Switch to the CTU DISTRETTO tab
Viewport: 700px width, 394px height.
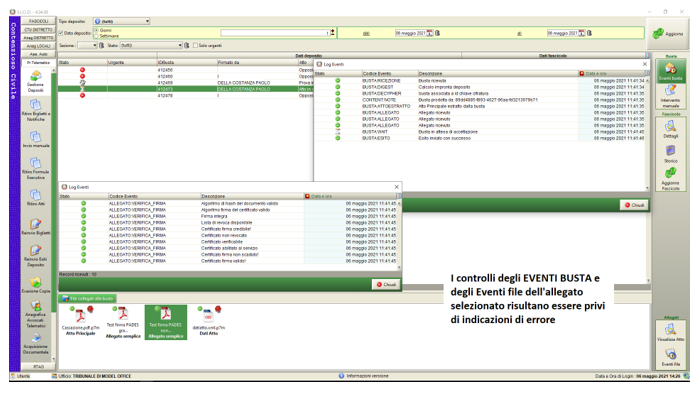coord(38,29)
